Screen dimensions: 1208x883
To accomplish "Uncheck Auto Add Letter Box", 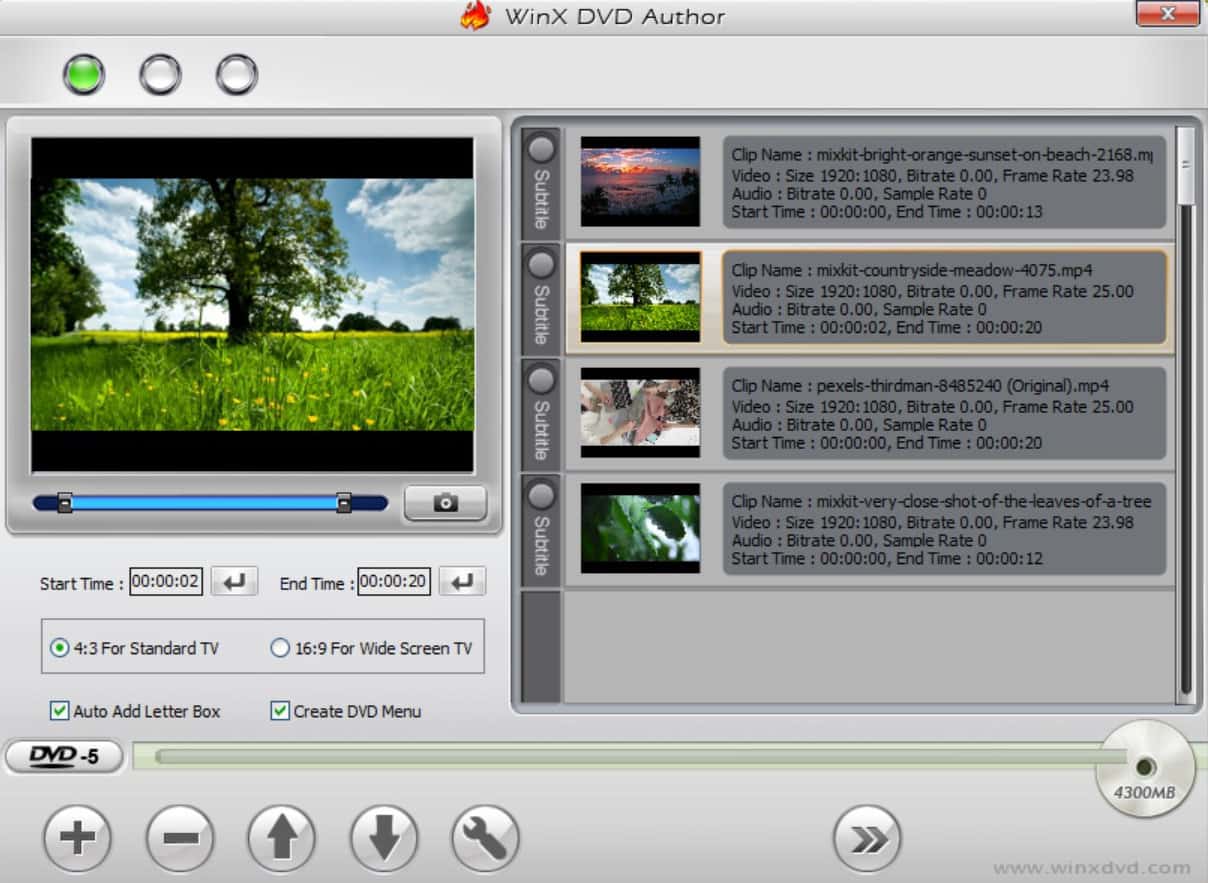I will (x=61, y=711).
